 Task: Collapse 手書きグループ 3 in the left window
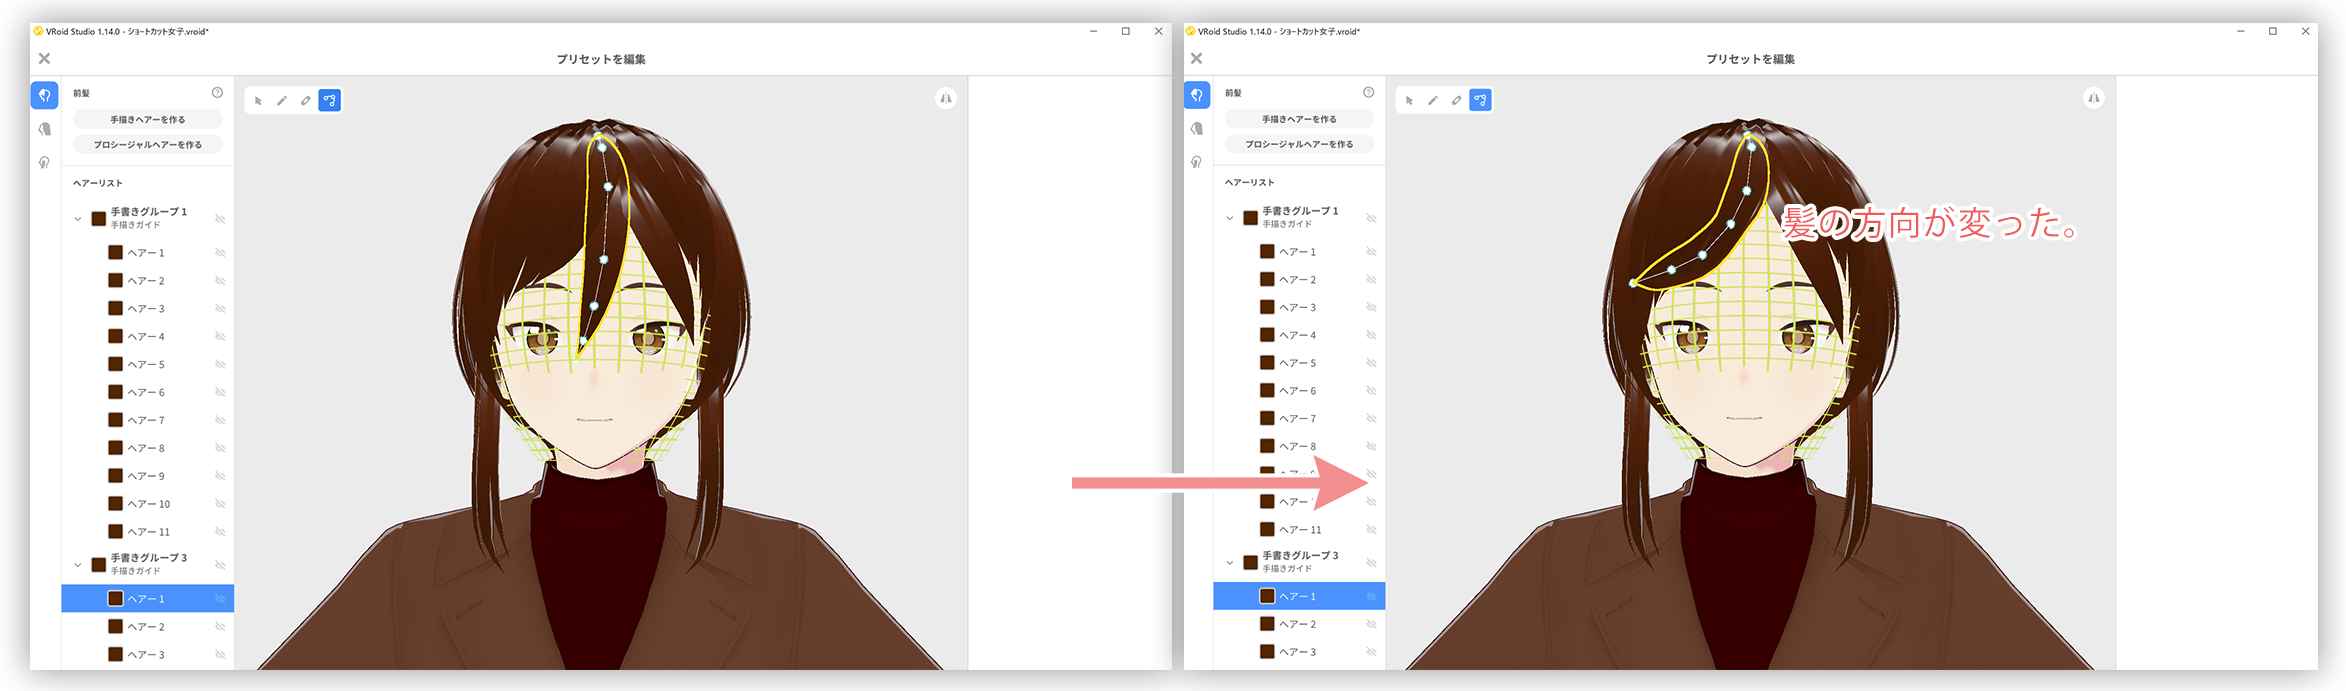[78, 564]
